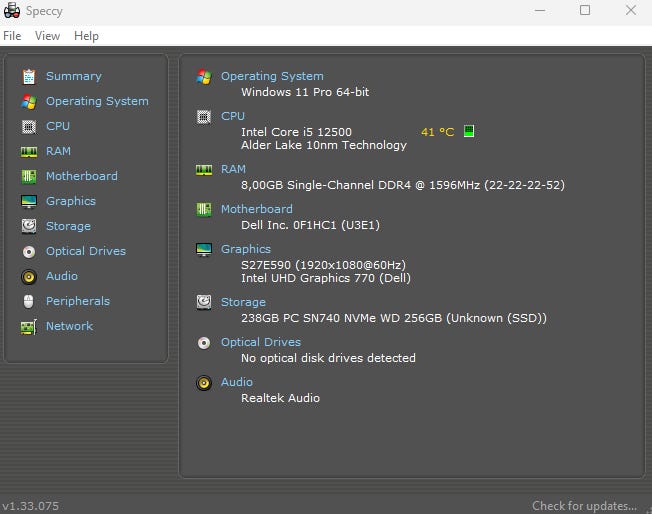Screen dimensions: 652x514
Task: Click the Audio speaker icon in sidebar
Action: tap(28, 276)
